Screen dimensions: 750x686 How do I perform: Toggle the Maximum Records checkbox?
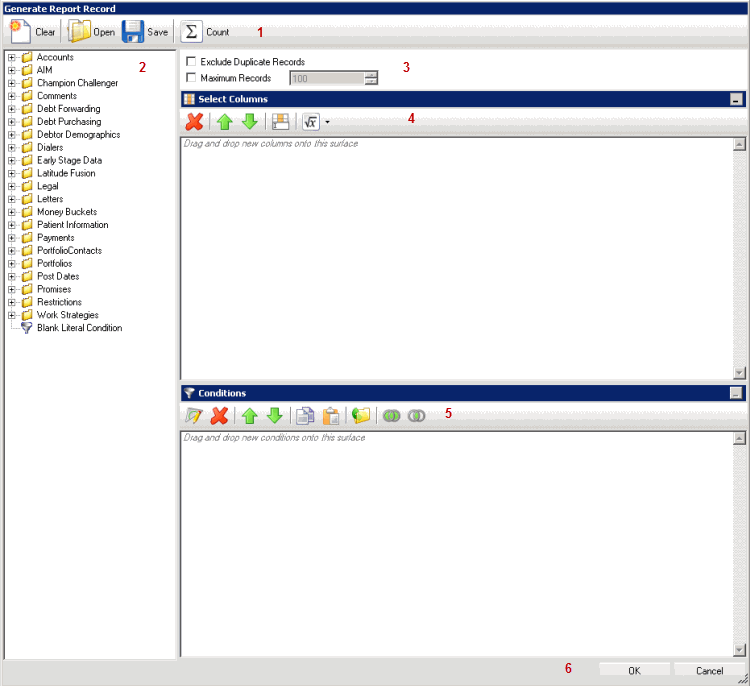tap(191, 78)
